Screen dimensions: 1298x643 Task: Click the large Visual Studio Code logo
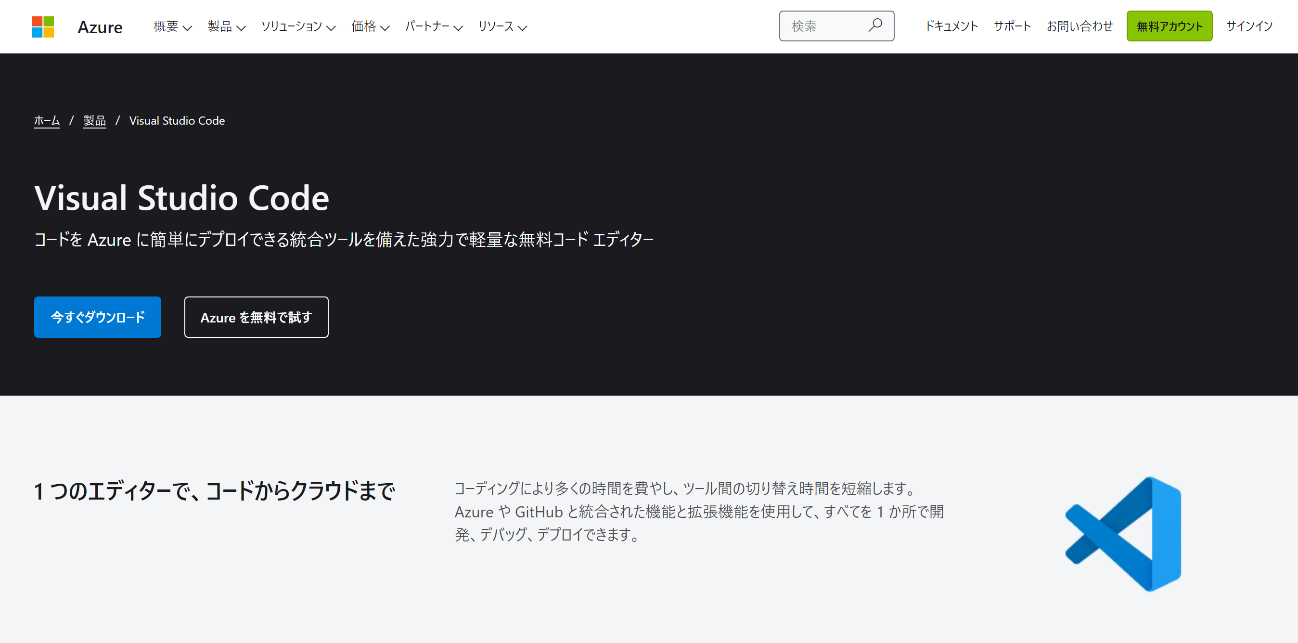(x=1123, y=534)
